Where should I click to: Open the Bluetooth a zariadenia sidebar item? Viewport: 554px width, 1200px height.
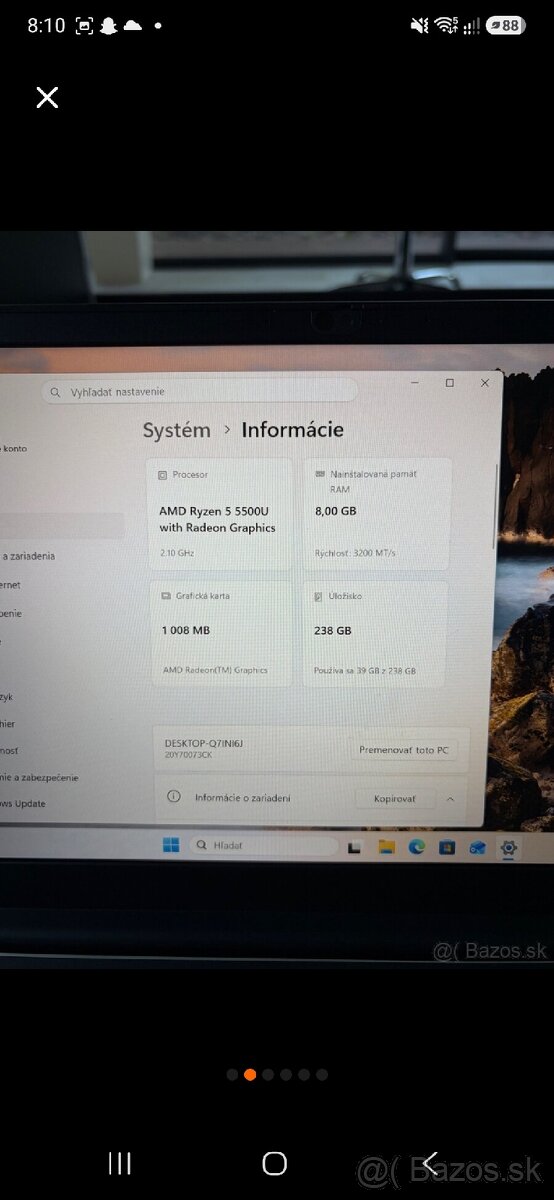tap(28, 556)
